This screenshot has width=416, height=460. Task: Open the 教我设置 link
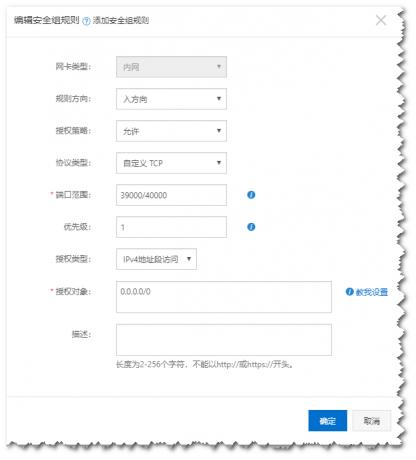(372, 292)
